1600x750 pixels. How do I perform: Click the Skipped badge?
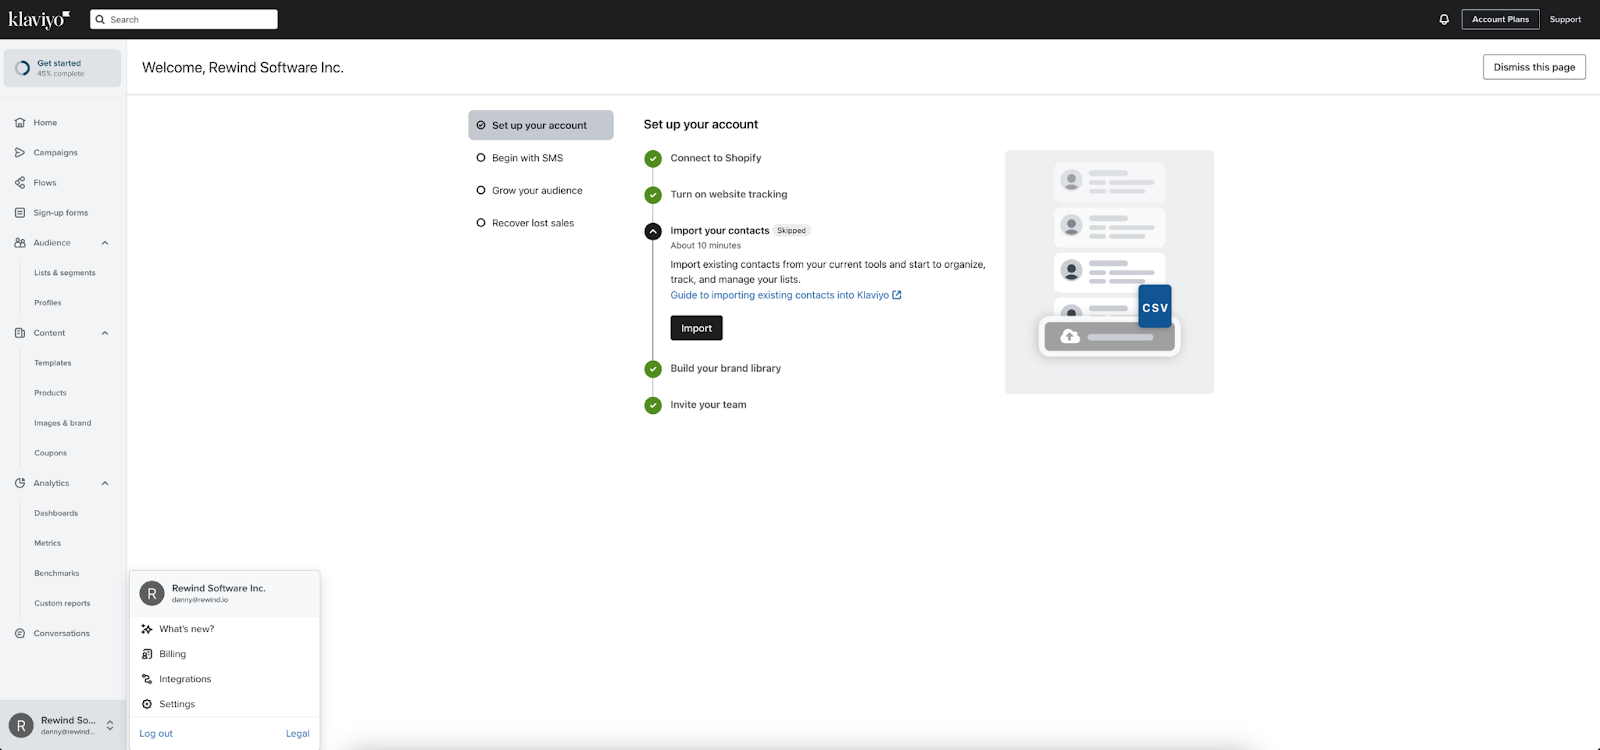[791, 231]
